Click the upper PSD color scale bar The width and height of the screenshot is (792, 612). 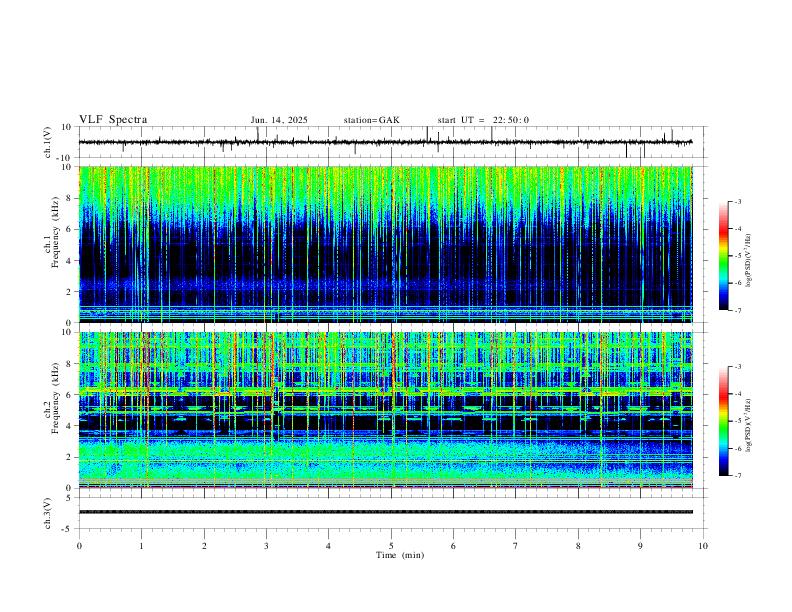coord(723,256)
